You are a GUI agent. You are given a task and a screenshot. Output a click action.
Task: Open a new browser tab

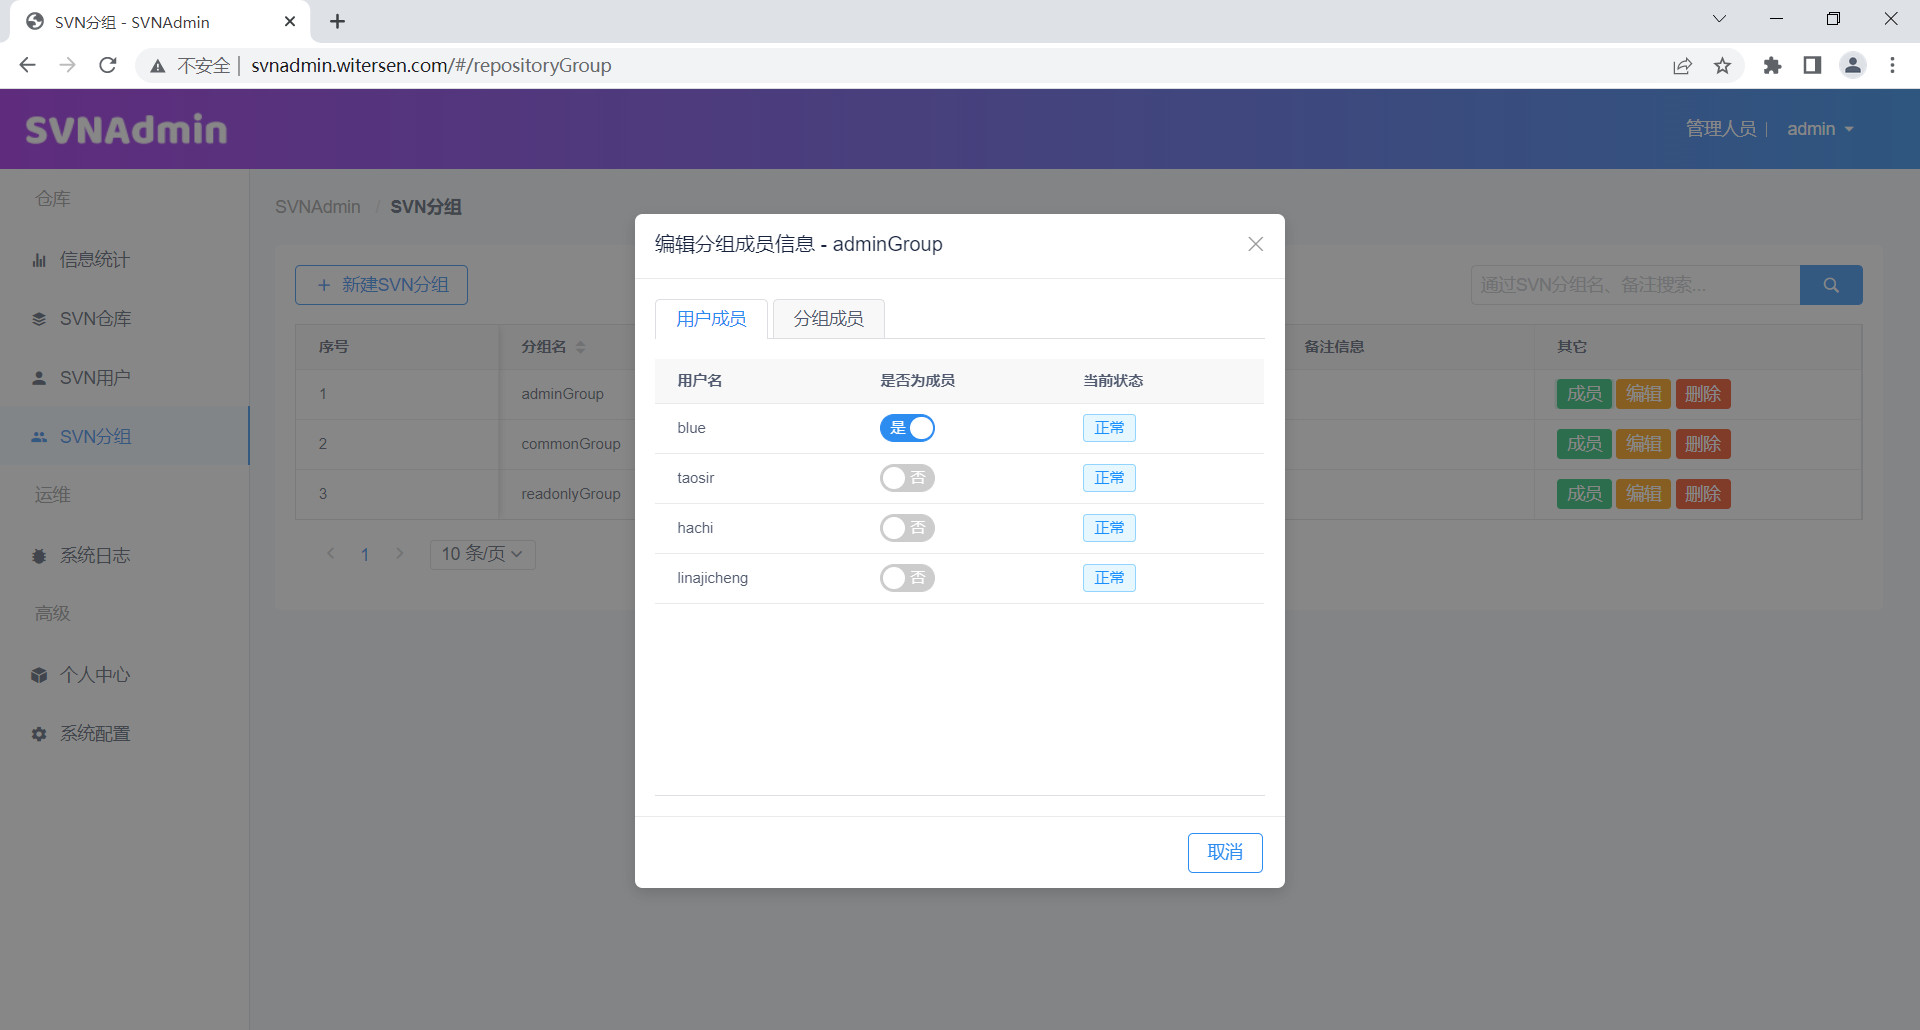(x=337, y=21)
